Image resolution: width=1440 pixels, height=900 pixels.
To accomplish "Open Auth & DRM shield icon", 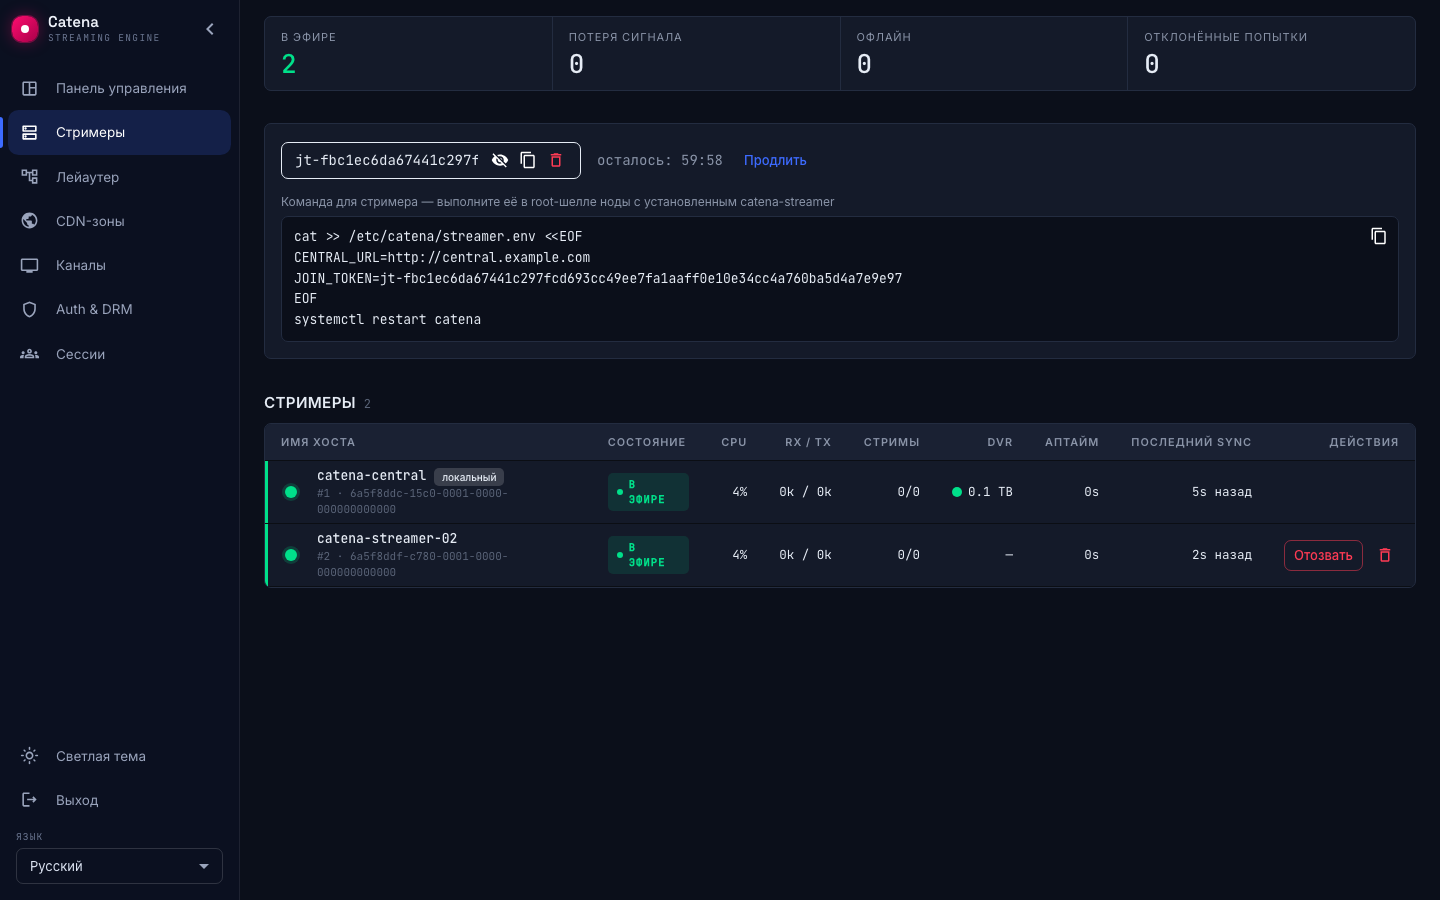I will 30,309.
